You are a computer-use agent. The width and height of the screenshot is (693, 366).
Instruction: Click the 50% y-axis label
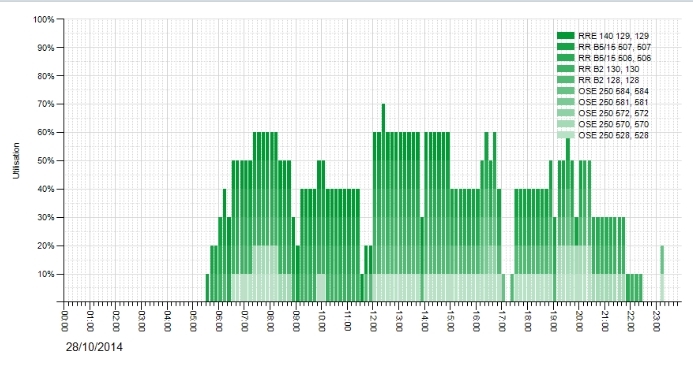point(46,161)
